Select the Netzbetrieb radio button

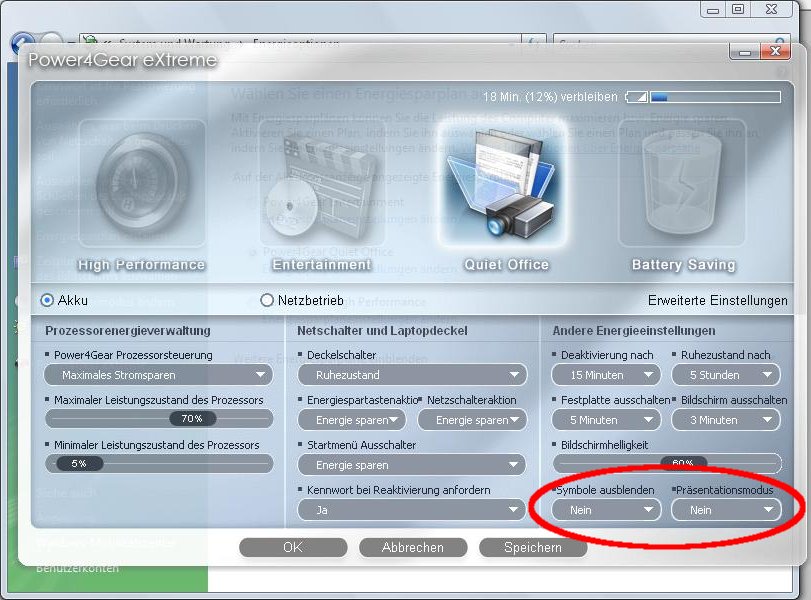[x=267, y=300]
